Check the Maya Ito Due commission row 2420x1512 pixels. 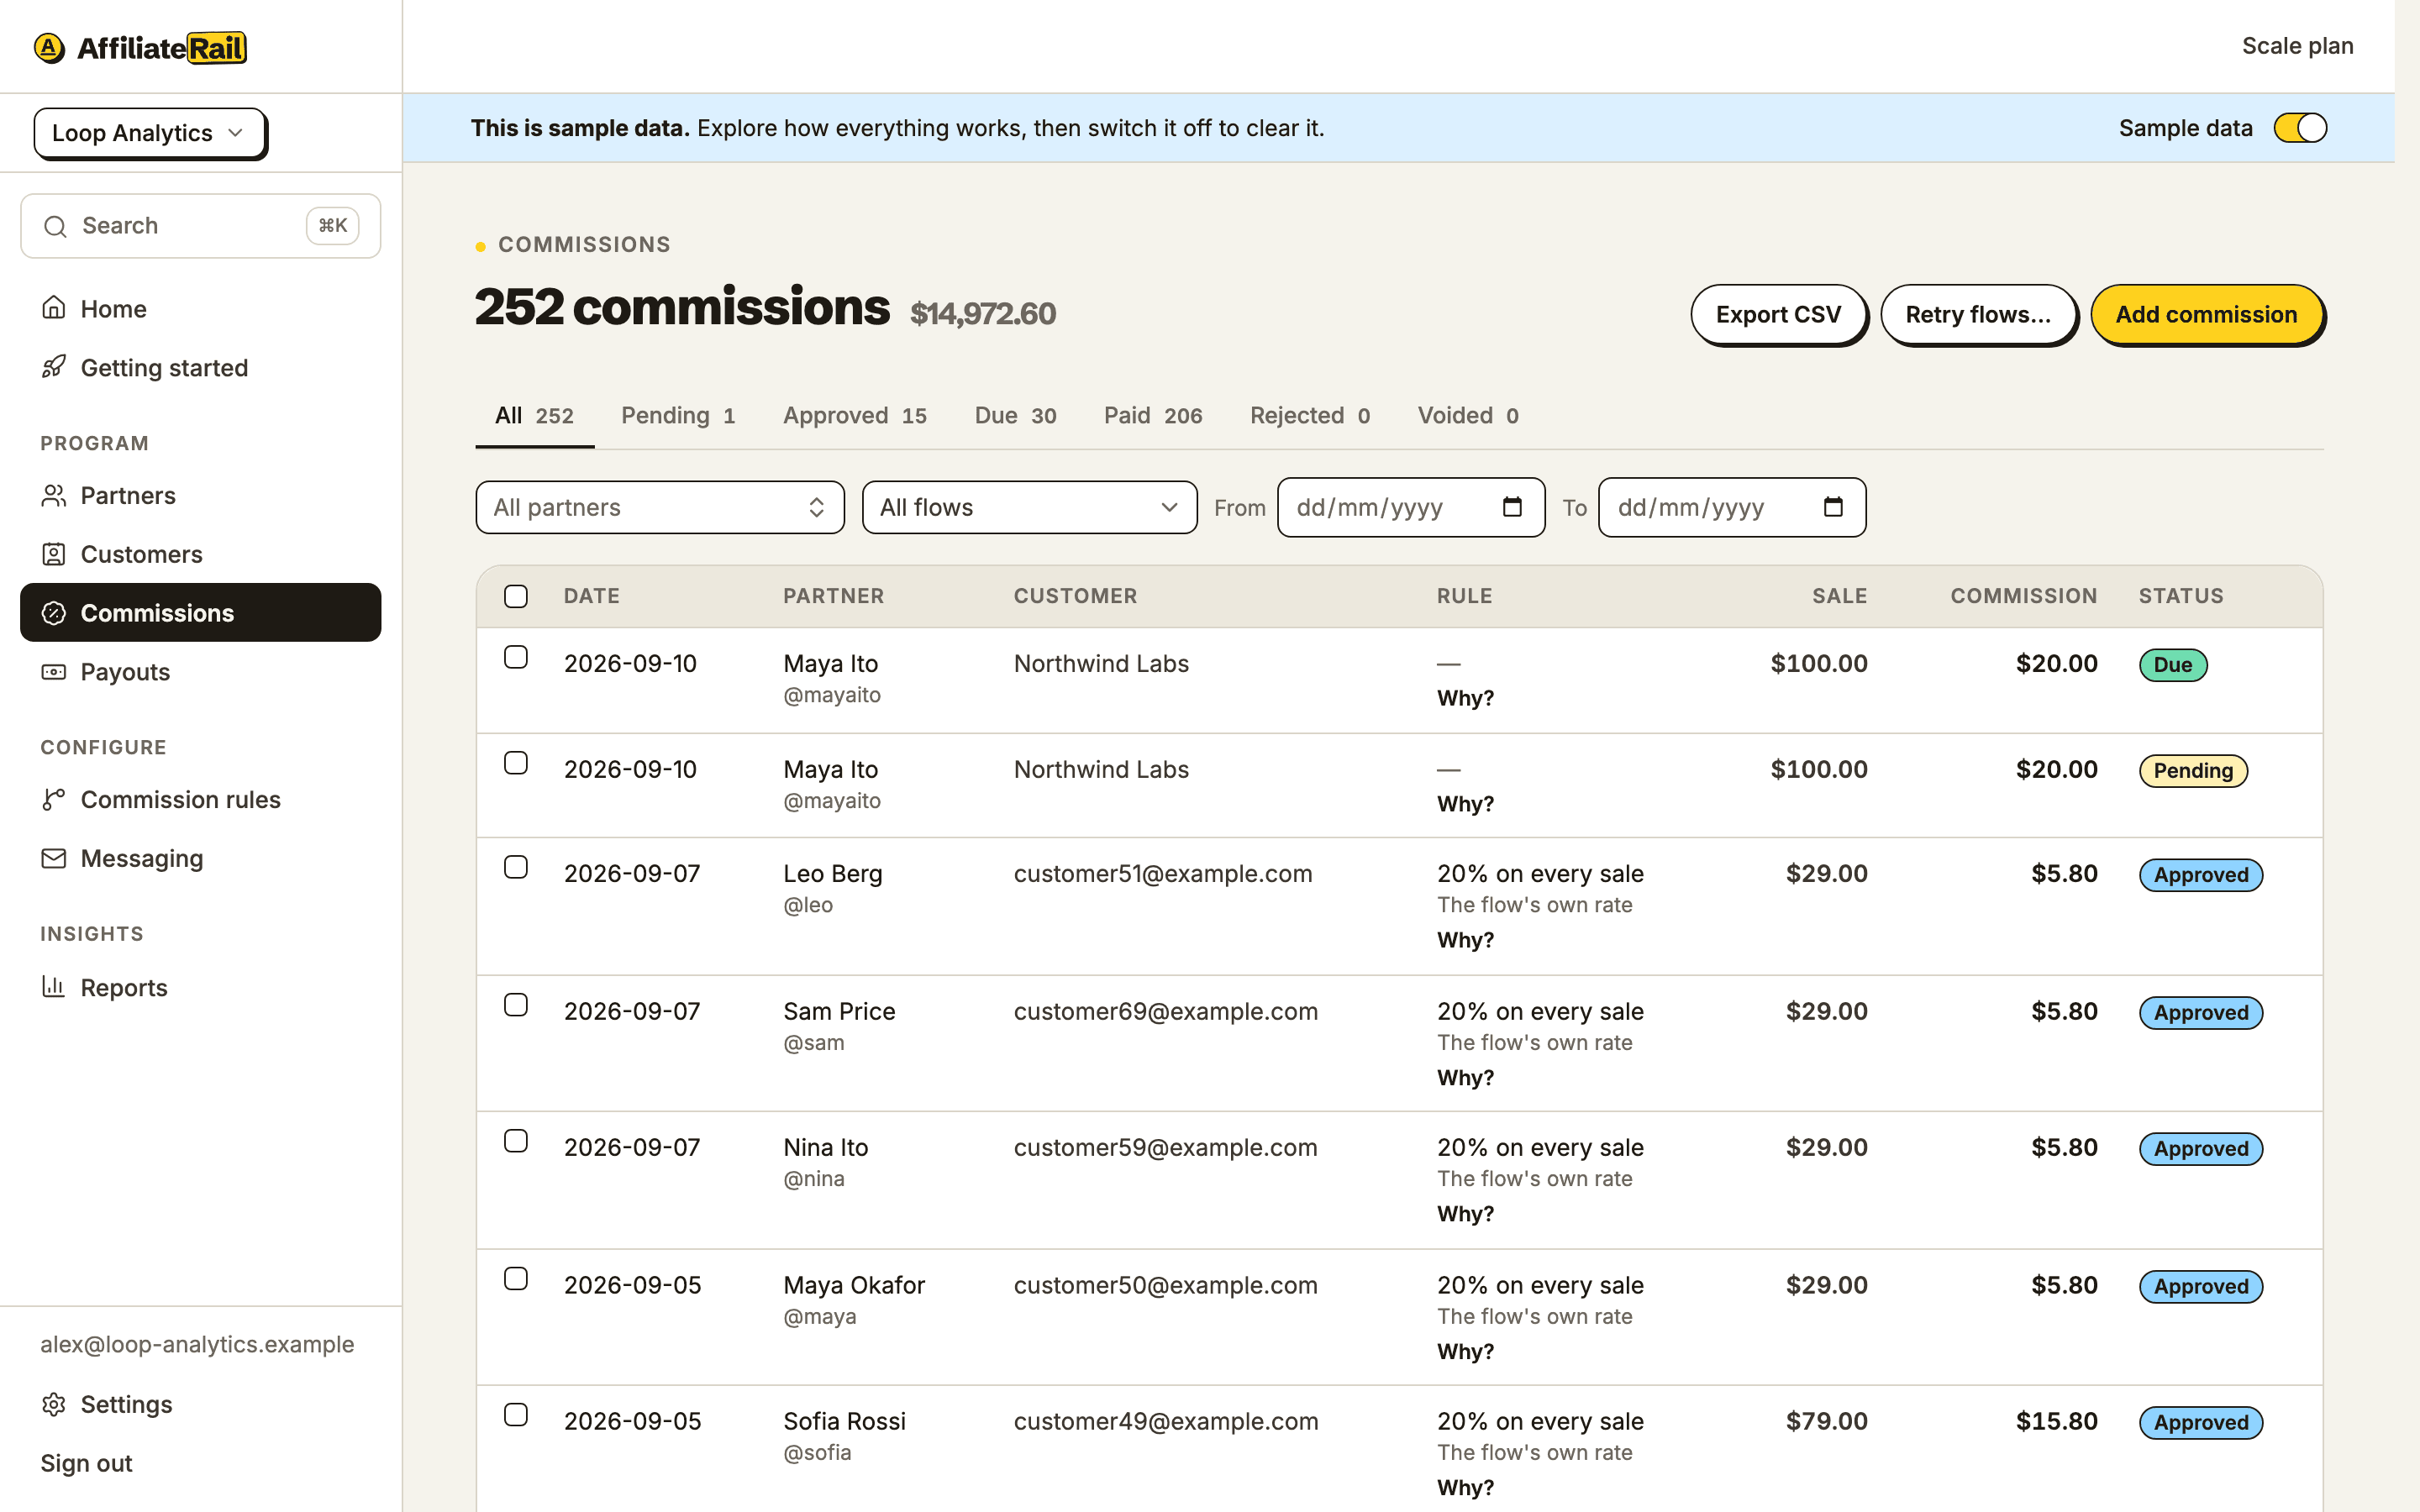click(x=516, y=657)
